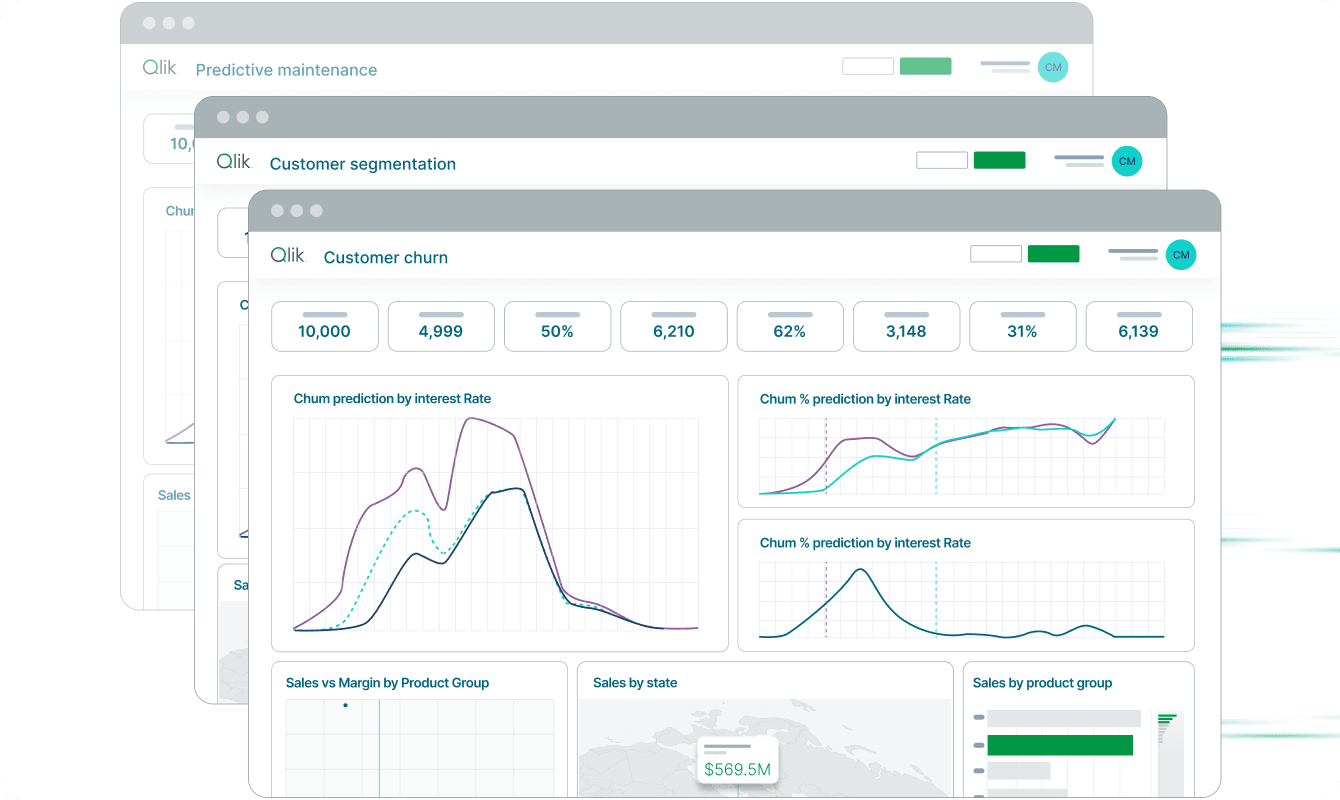1340x800 pixels.
Task: Select the 62% KPI card
Action: pos(790,326)
